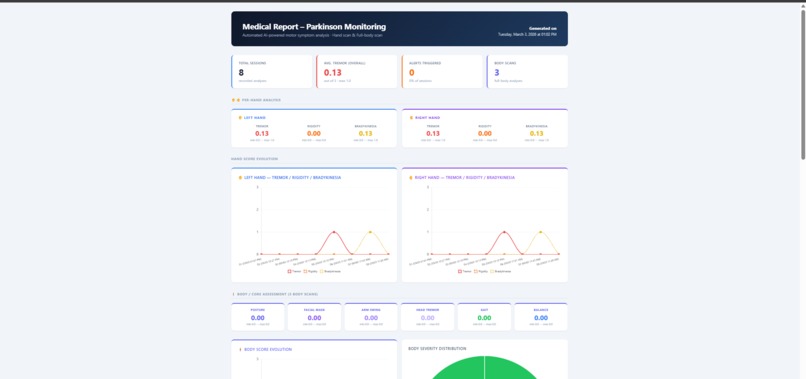Click the Head Tremor score 0.00
Screen dimensions: 806x379
427,318
